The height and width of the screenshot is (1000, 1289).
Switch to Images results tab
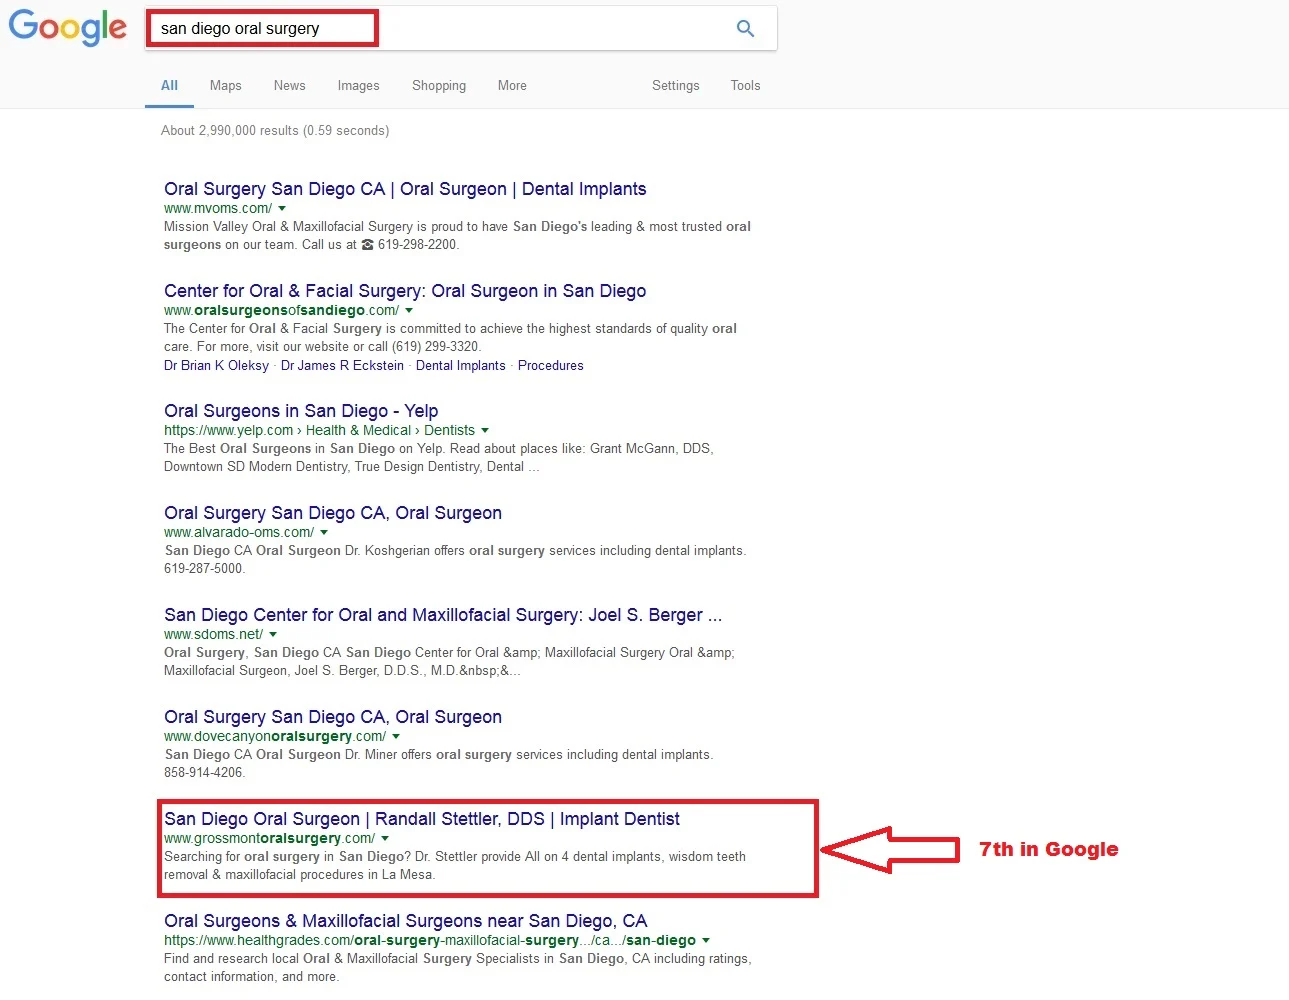click(359, 86)
